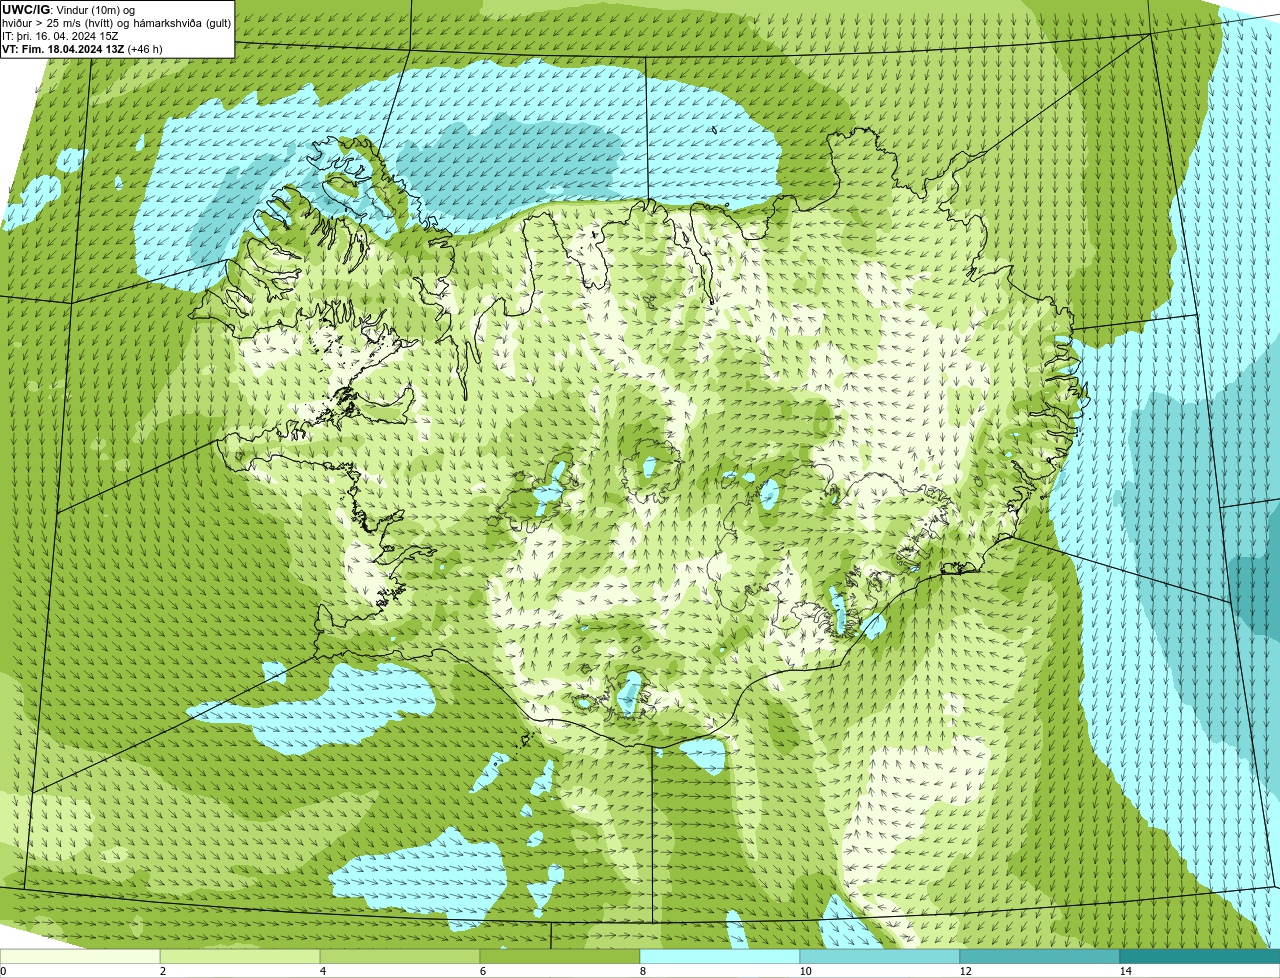Pick the 6–8 m/s darker green color segment
Screen dimensions: 1280x978
click(560, 956)
